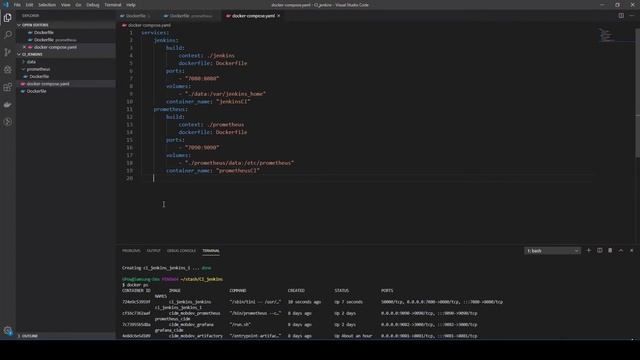Close docker-compose.yaml in the Open Editors list
Screen dimensions: 640x360
point(24,47)
